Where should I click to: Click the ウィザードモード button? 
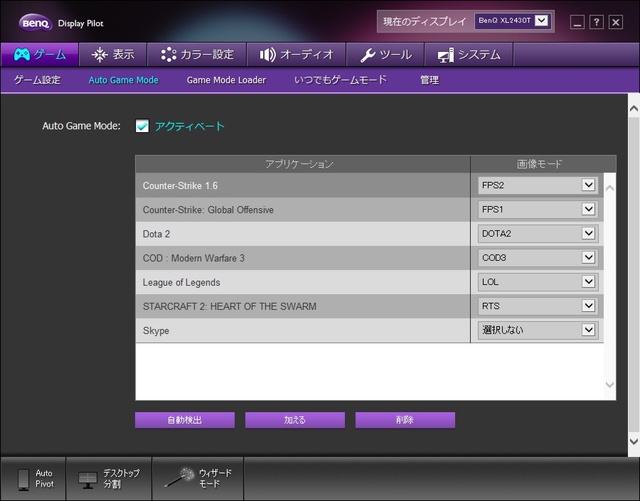(x=198, y=479)
